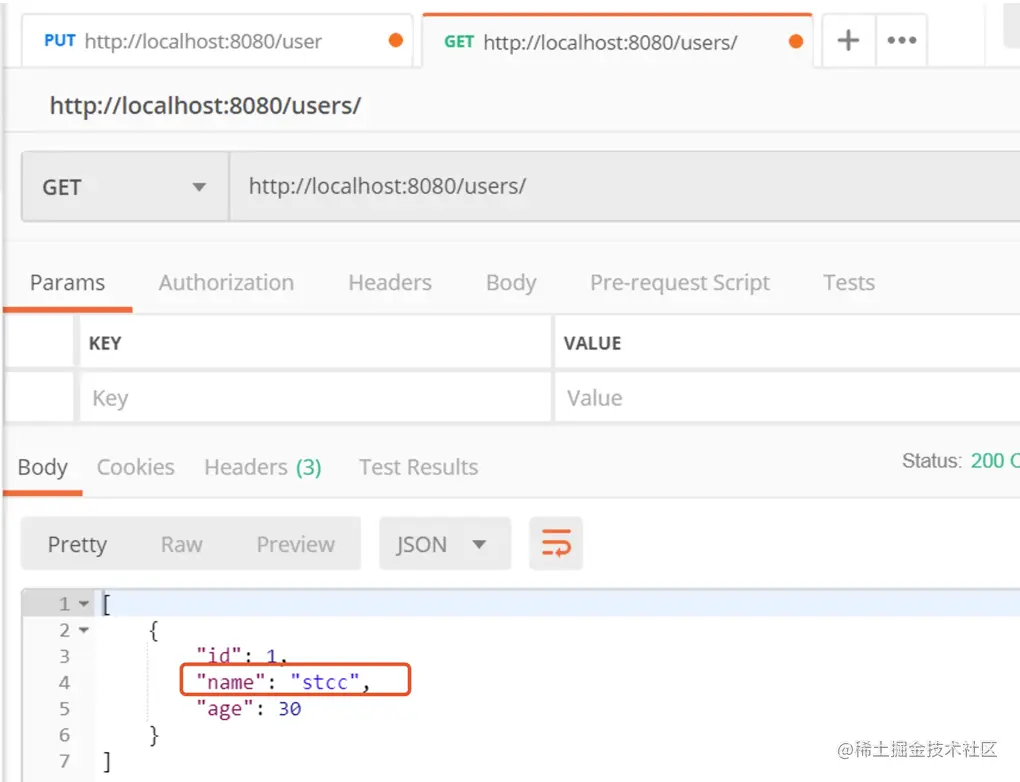The width and height of the screenshot is (1020, 782).
Task: Collapse JSON object at line 2
Action: tap(84, 630)
